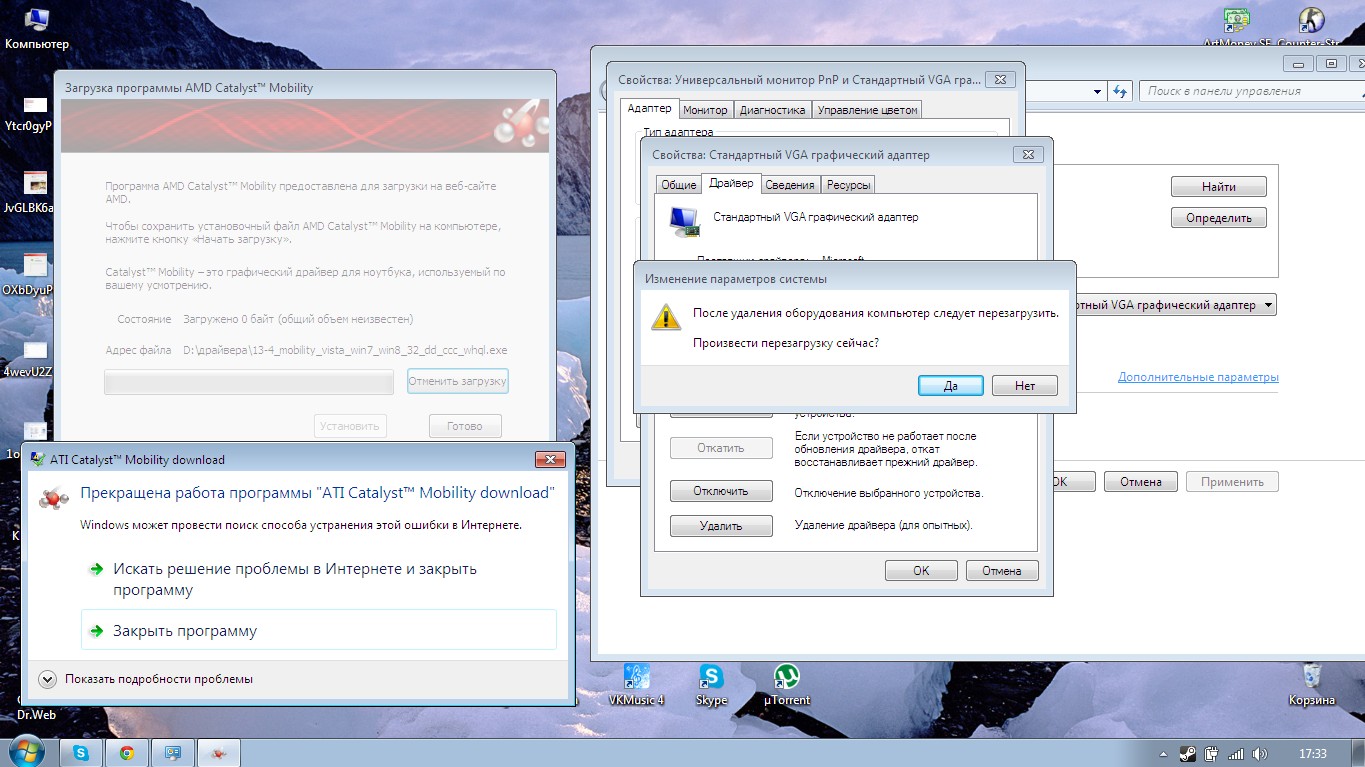Close VGA adapter properties dialog
The image size is (1365, 767).
1028,155
